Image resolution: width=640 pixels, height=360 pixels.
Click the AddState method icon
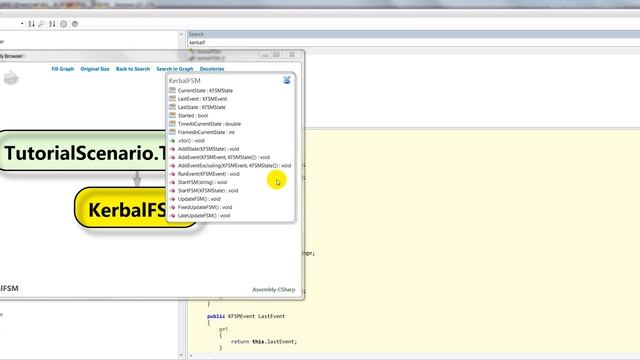[172, 149]
